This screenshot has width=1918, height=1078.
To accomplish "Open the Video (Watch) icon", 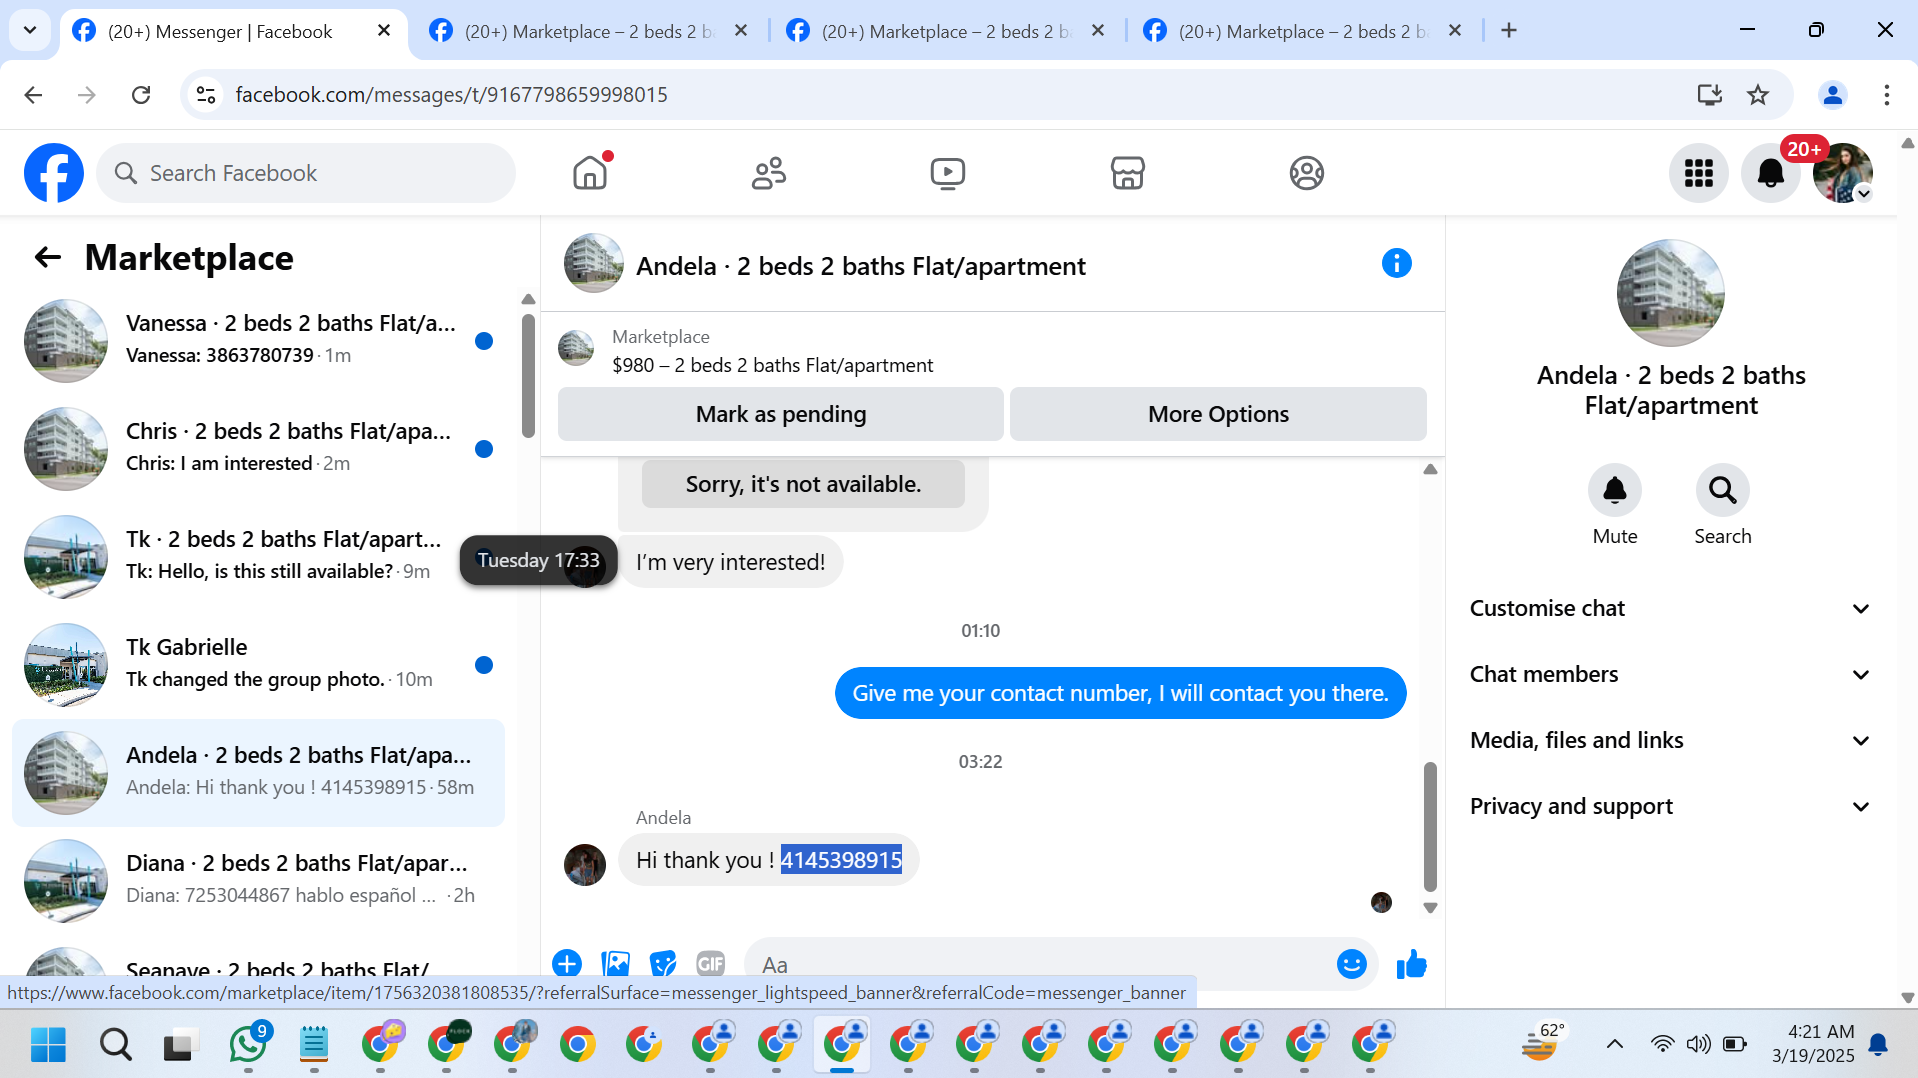I will tap(948, 173).
